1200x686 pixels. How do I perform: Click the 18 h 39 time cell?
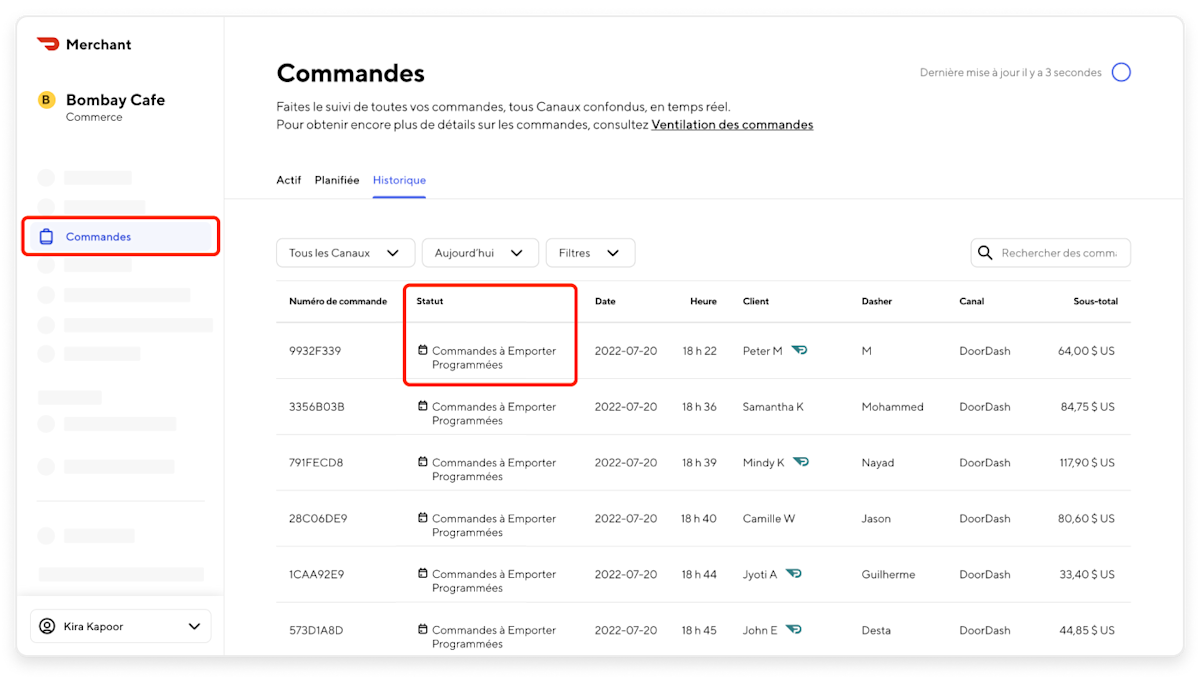(x=699, y=463)
